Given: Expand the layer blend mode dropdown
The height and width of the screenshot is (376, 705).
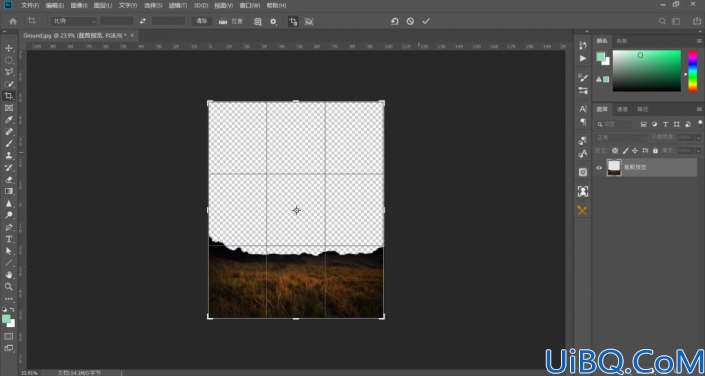Looking at the screenshot, I should (x=620, y=137).
